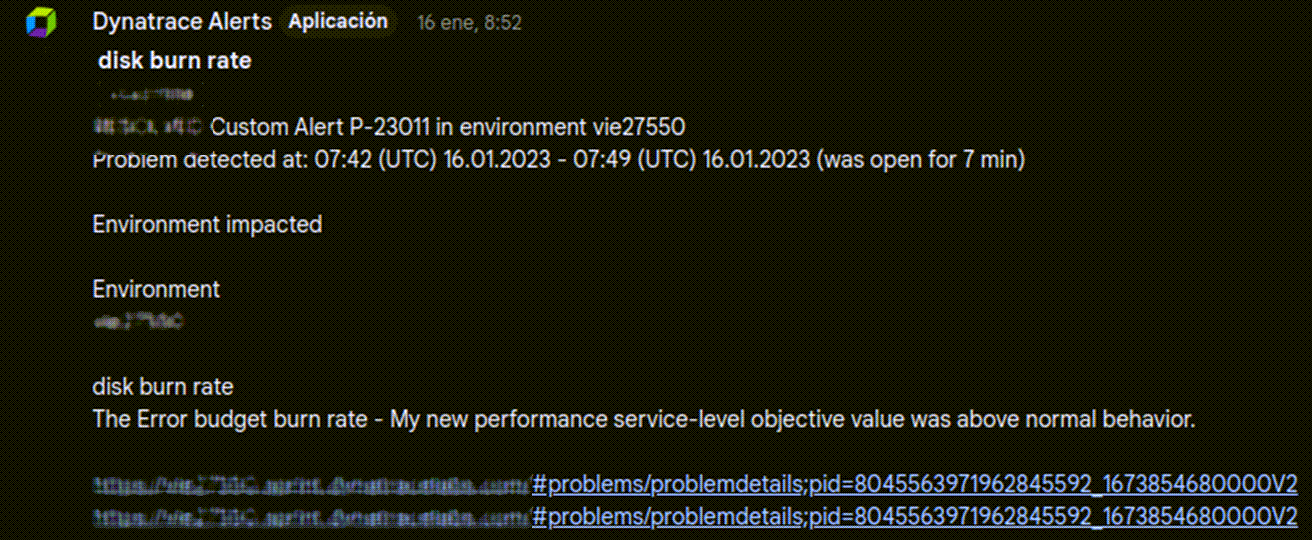Click the Environment impacted heading
Viewport: 1312px width, 540px height.
point(207,224)
